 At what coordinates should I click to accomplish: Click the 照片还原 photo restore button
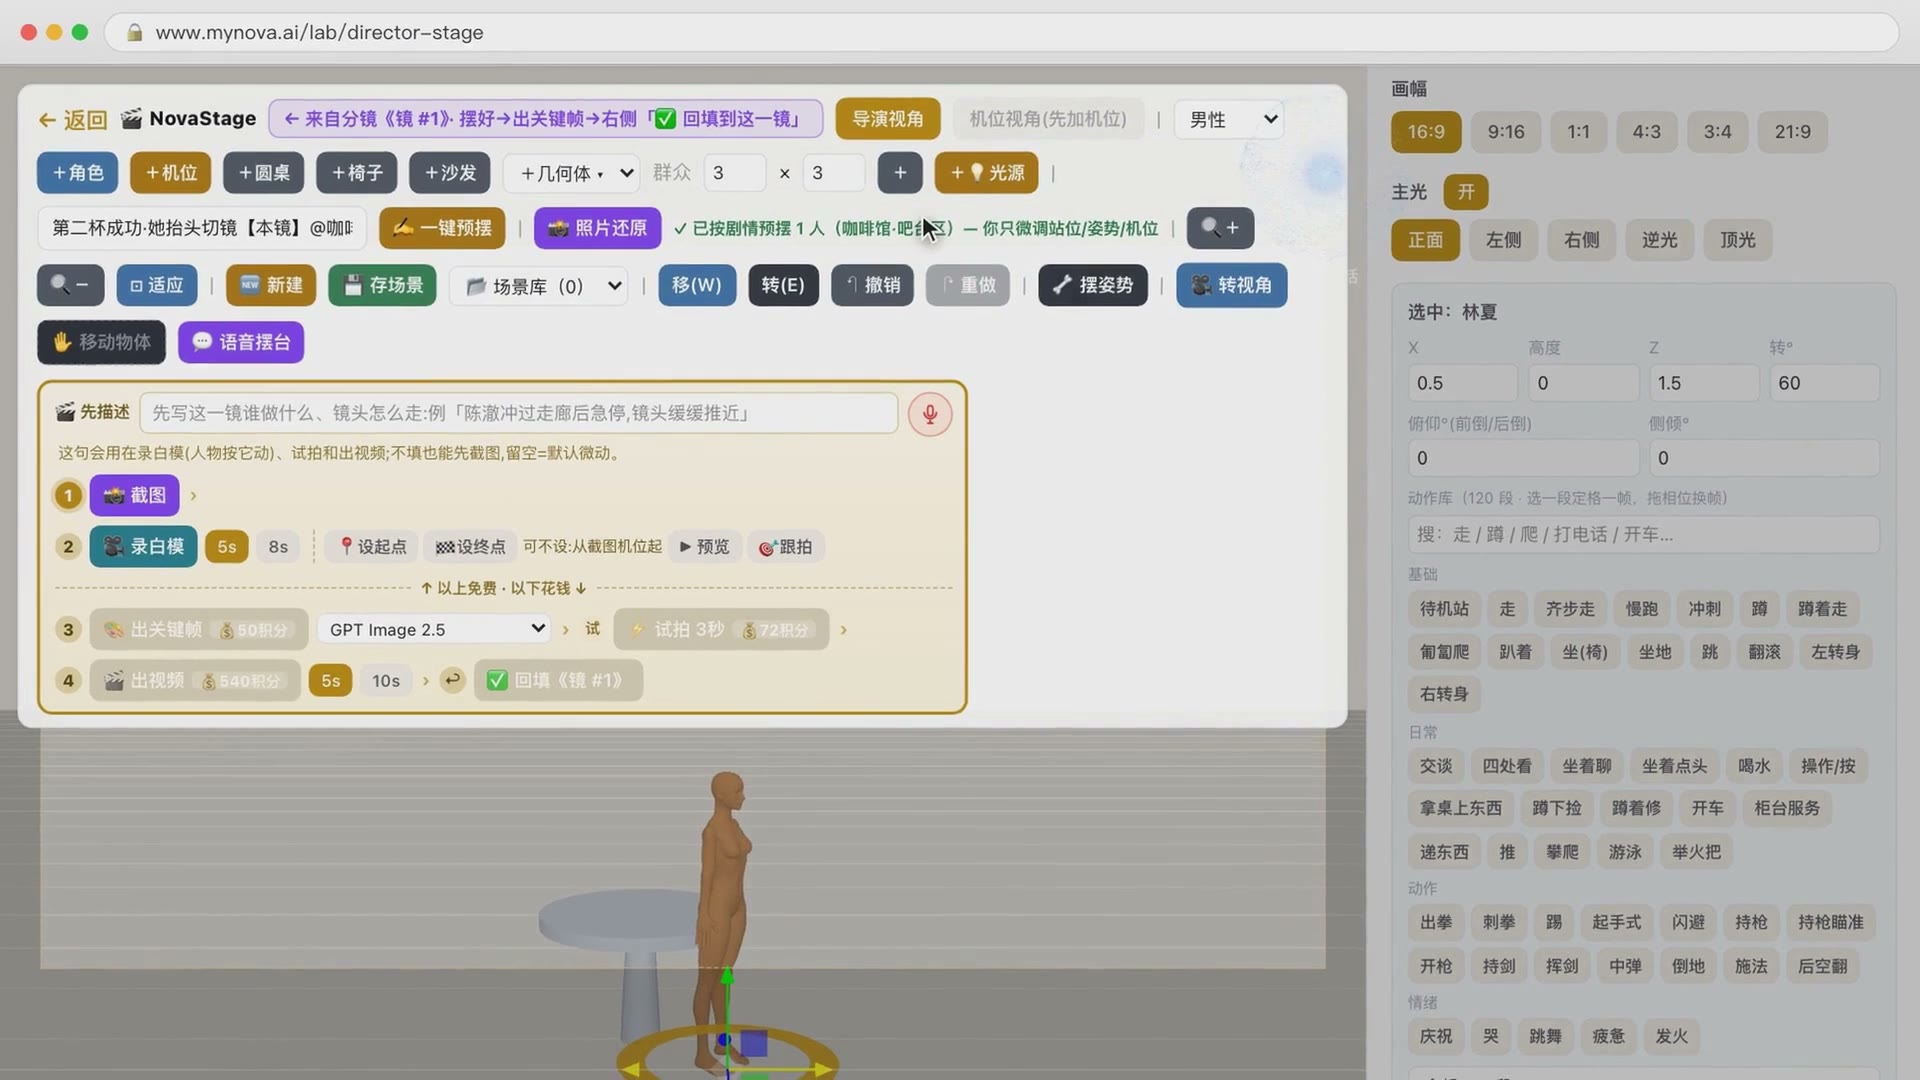[x=597, y=228]
